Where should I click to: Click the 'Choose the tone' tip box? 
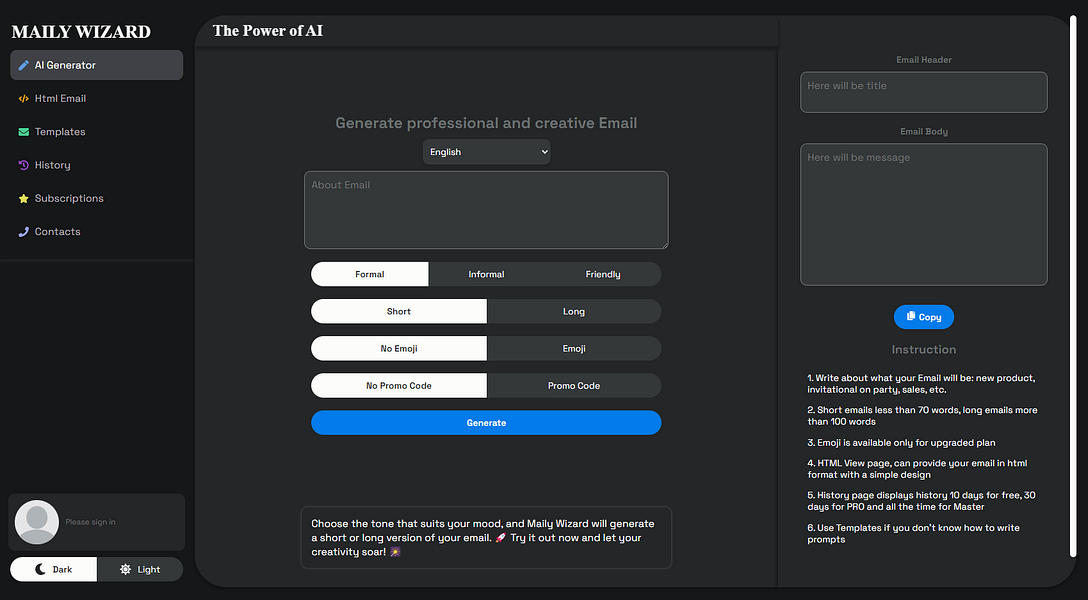486,538
